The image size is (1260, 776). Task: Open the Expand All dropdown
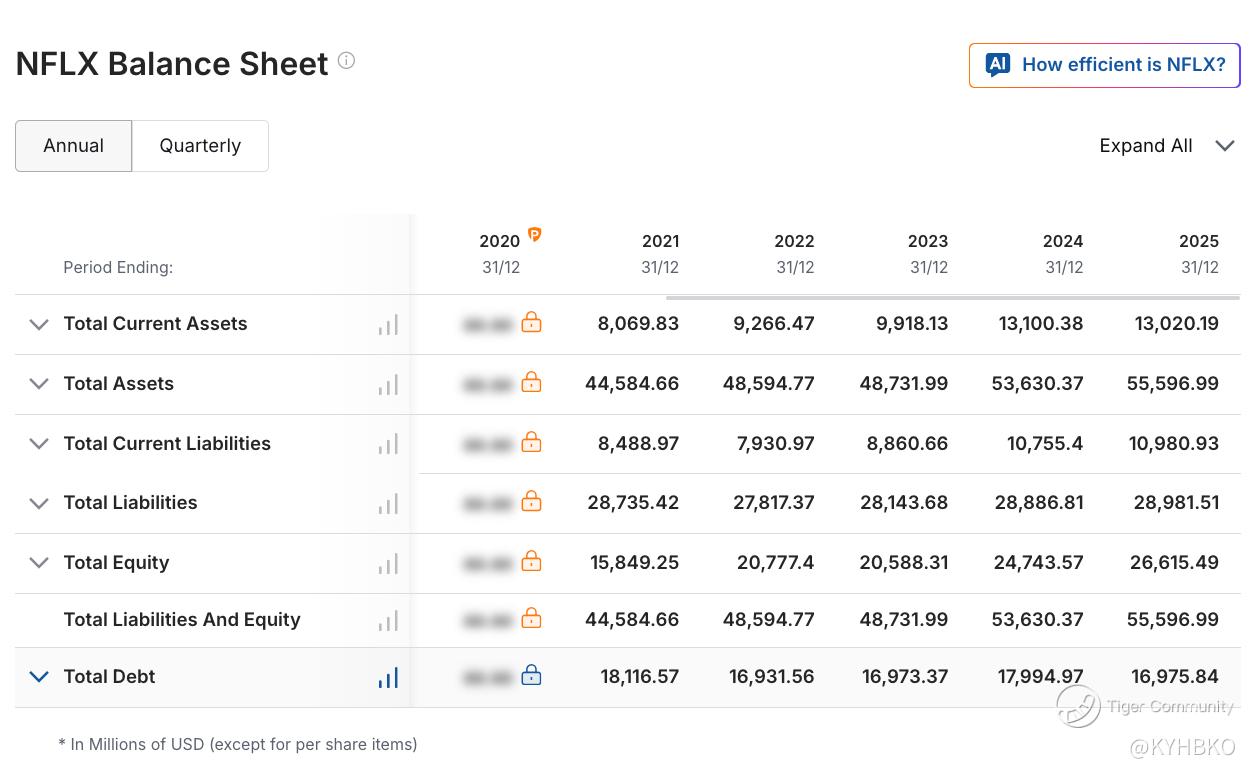click(1166, 146)
